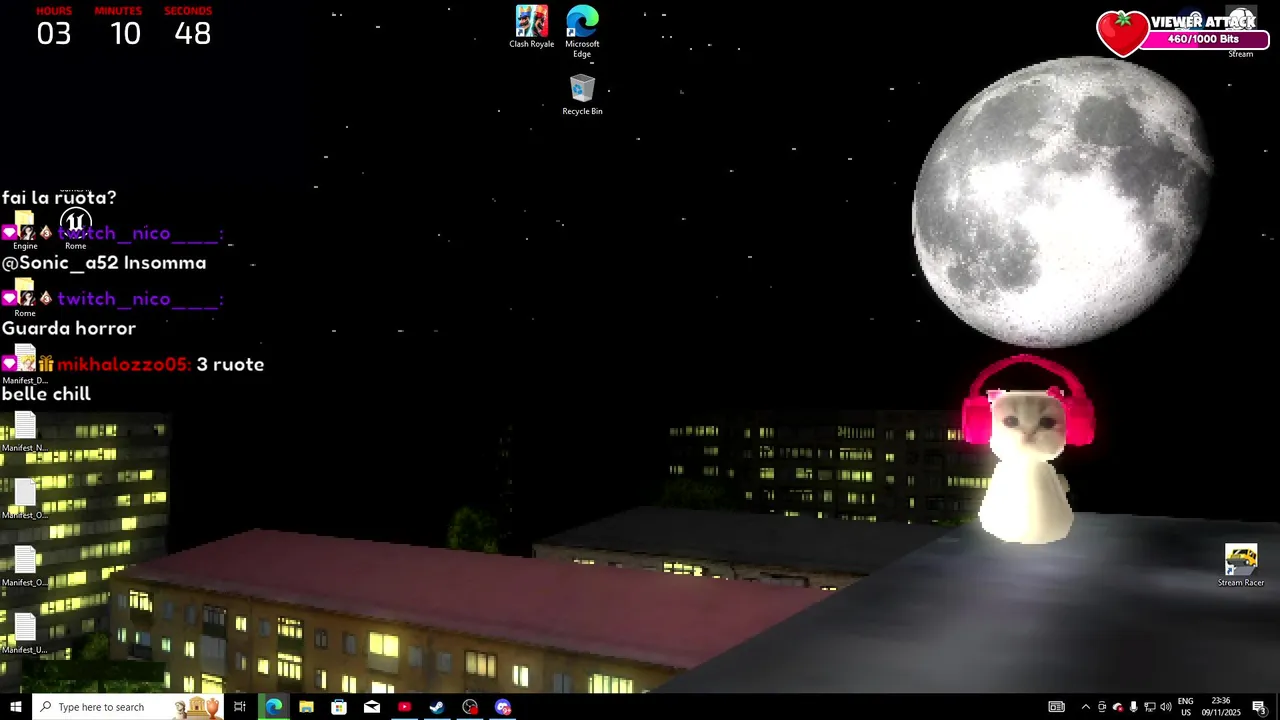The width and height of the screenshot is (1280, 720).
Task: Click the Viewer Attack strawberry icon
Action: pyautogui.click(x=1122, y=33)
